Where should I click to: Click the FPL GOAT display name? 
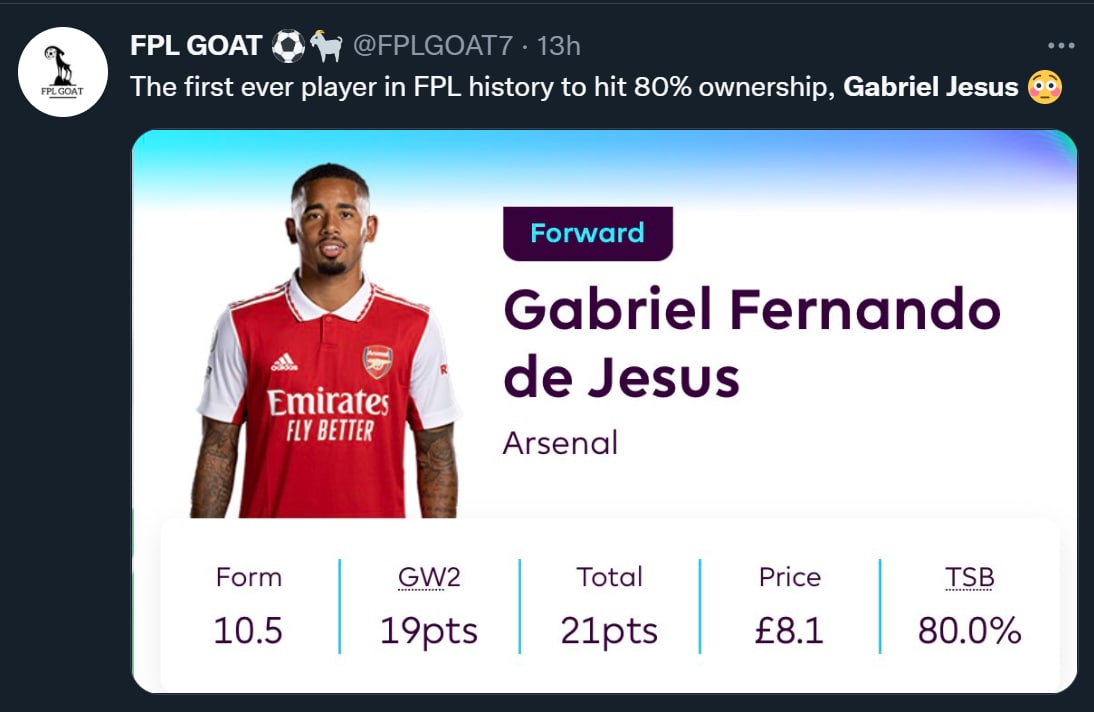point(196,46)
